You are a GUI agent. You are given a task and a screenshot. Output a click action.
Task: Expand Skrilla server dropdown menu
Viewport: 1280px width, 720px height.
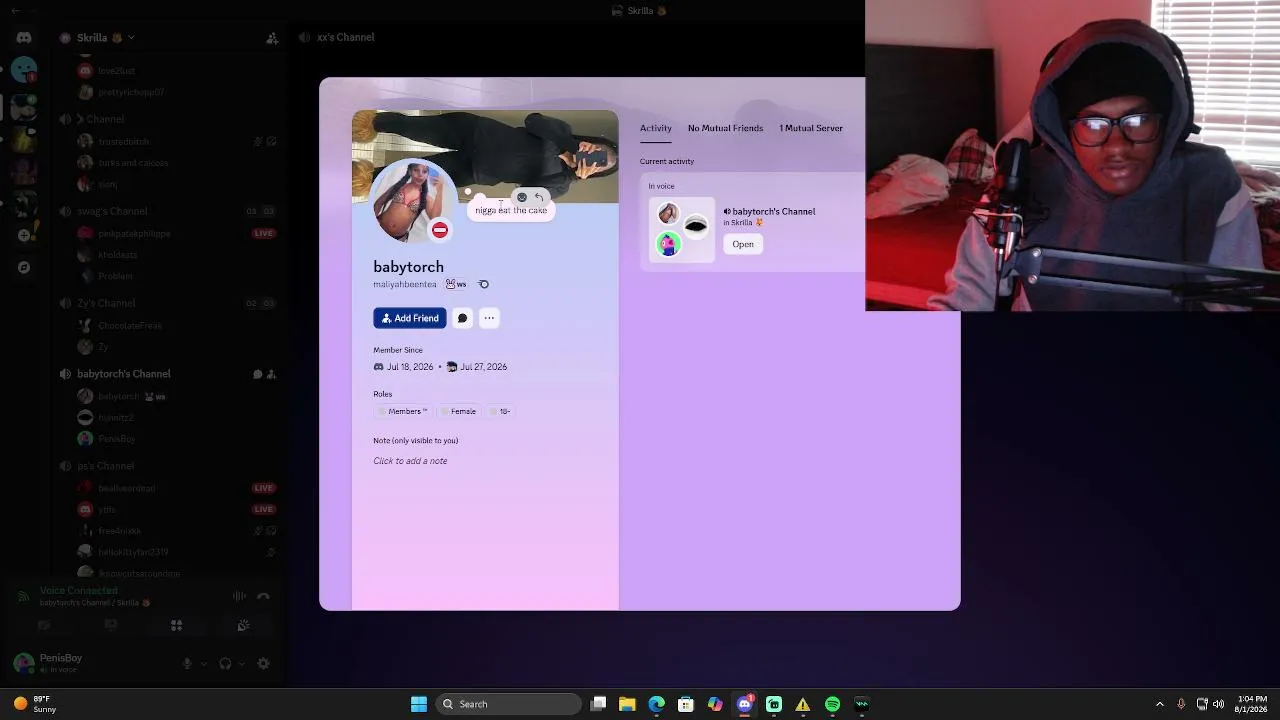(x=131, y=38)
